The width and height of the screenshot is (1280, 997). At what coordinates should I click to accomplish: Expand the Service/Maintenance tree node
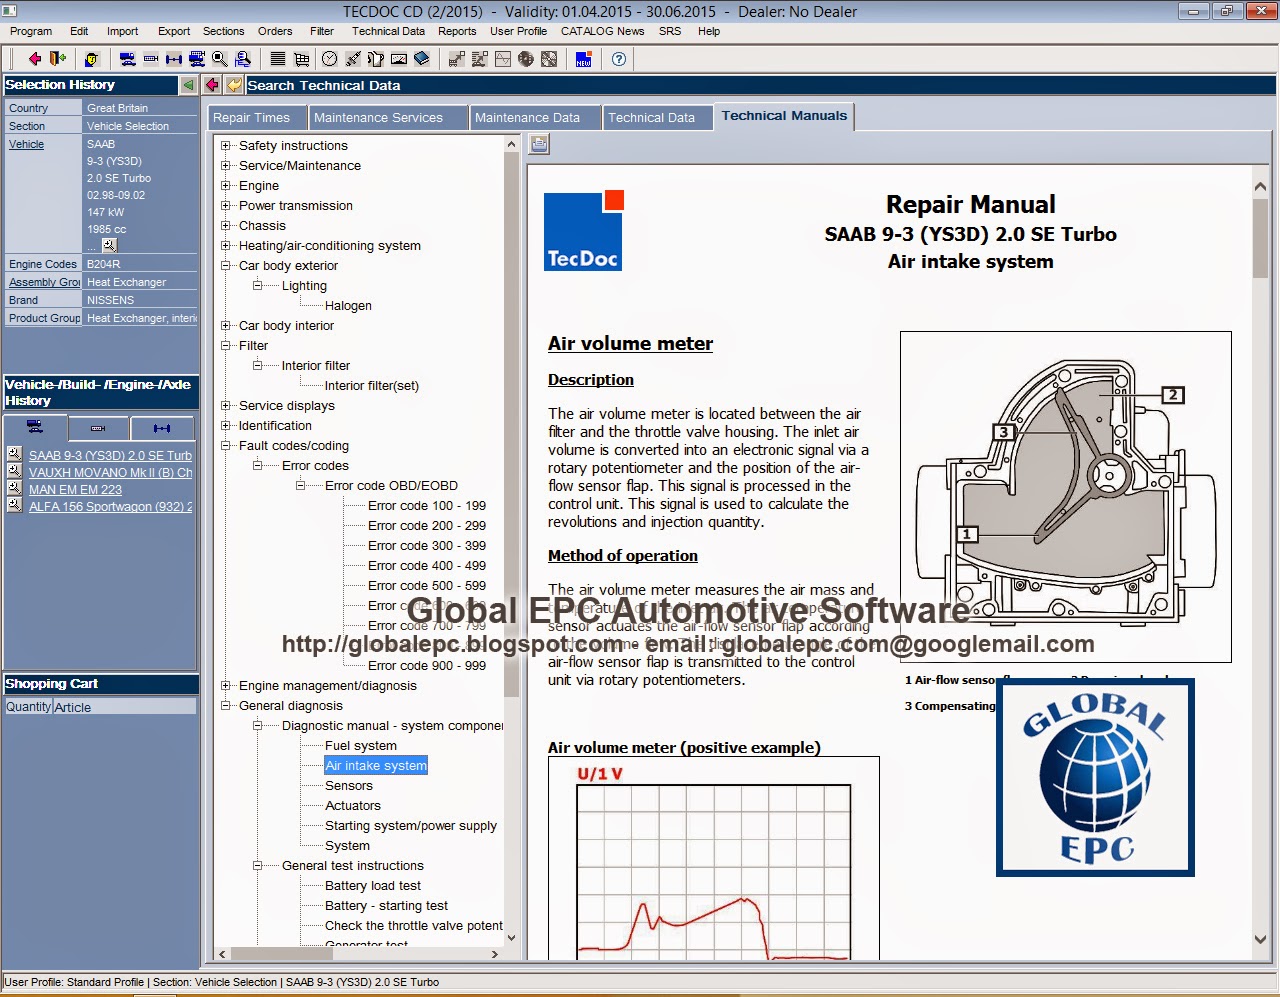[226, 166]
